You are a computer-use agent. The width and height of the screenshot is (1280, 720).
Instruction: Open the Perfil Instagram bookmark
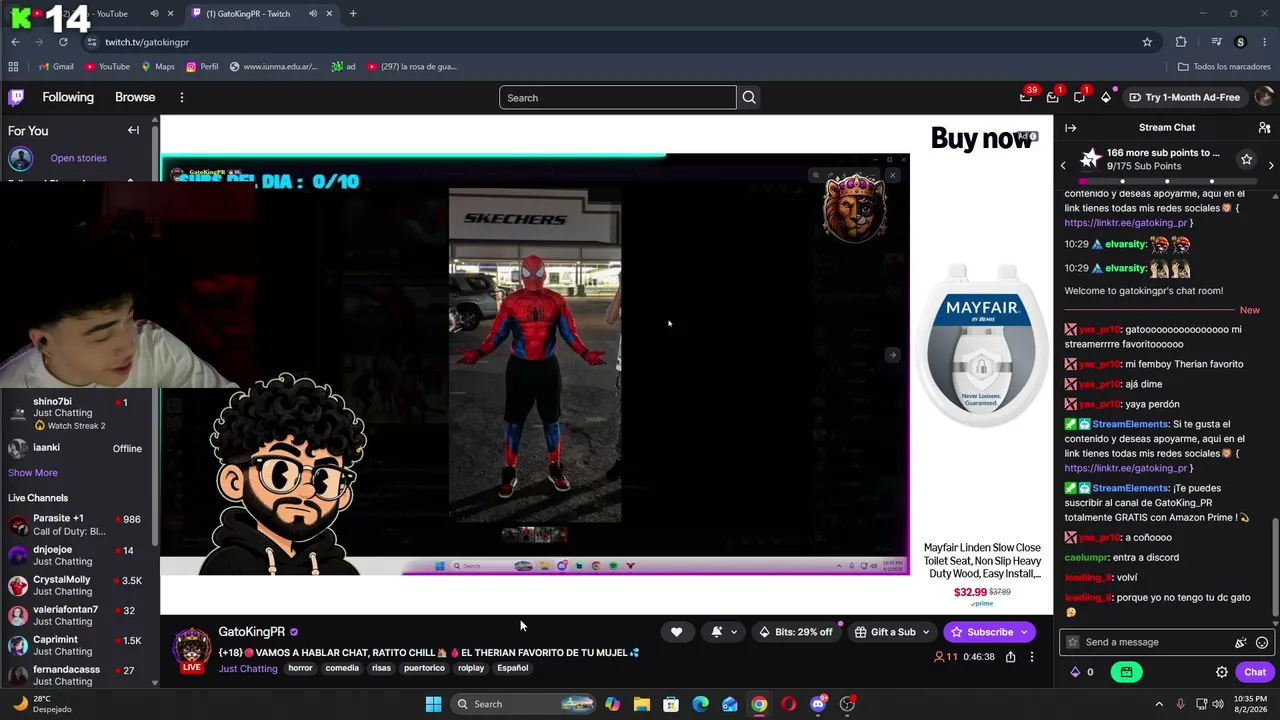(202, 67)
